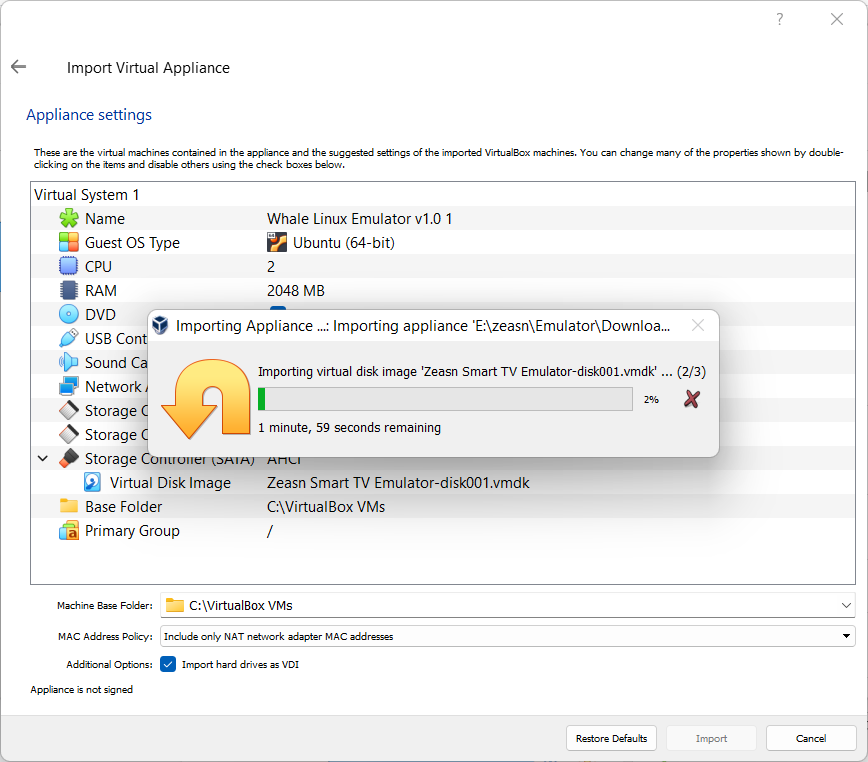Click the Ubuntu 64-bit OS icon
Screen dimensions: 868x762
[277, 242]
